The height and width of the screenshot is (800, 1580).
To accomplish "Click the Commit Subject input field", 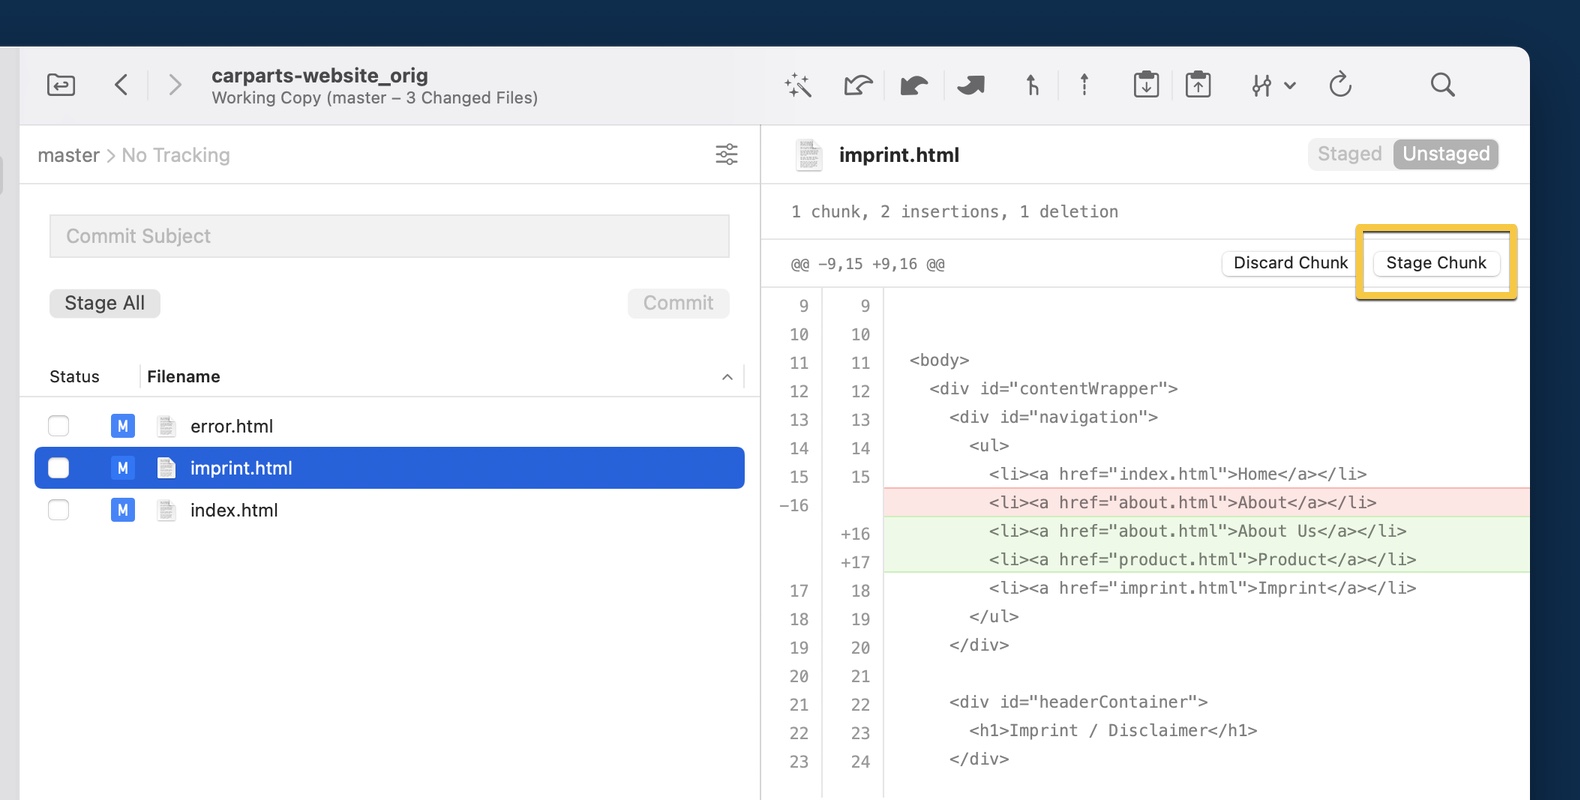I will pyautogui.click(x=389, y=236).
